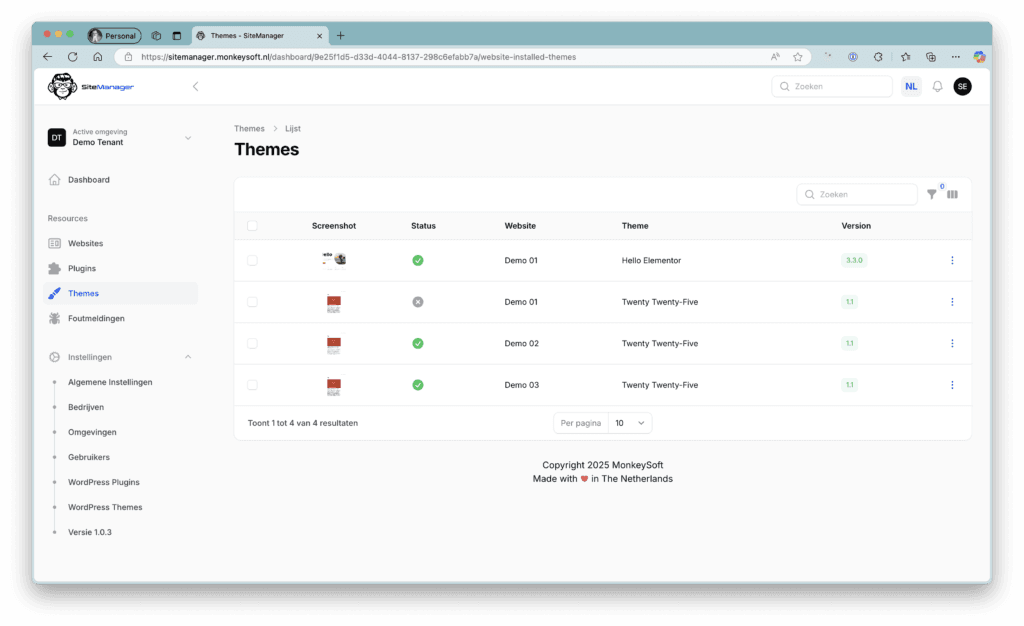The image size is (1024, 626).
Task: Click the table Zoeken search field
Action: click(x=858, y=194)
